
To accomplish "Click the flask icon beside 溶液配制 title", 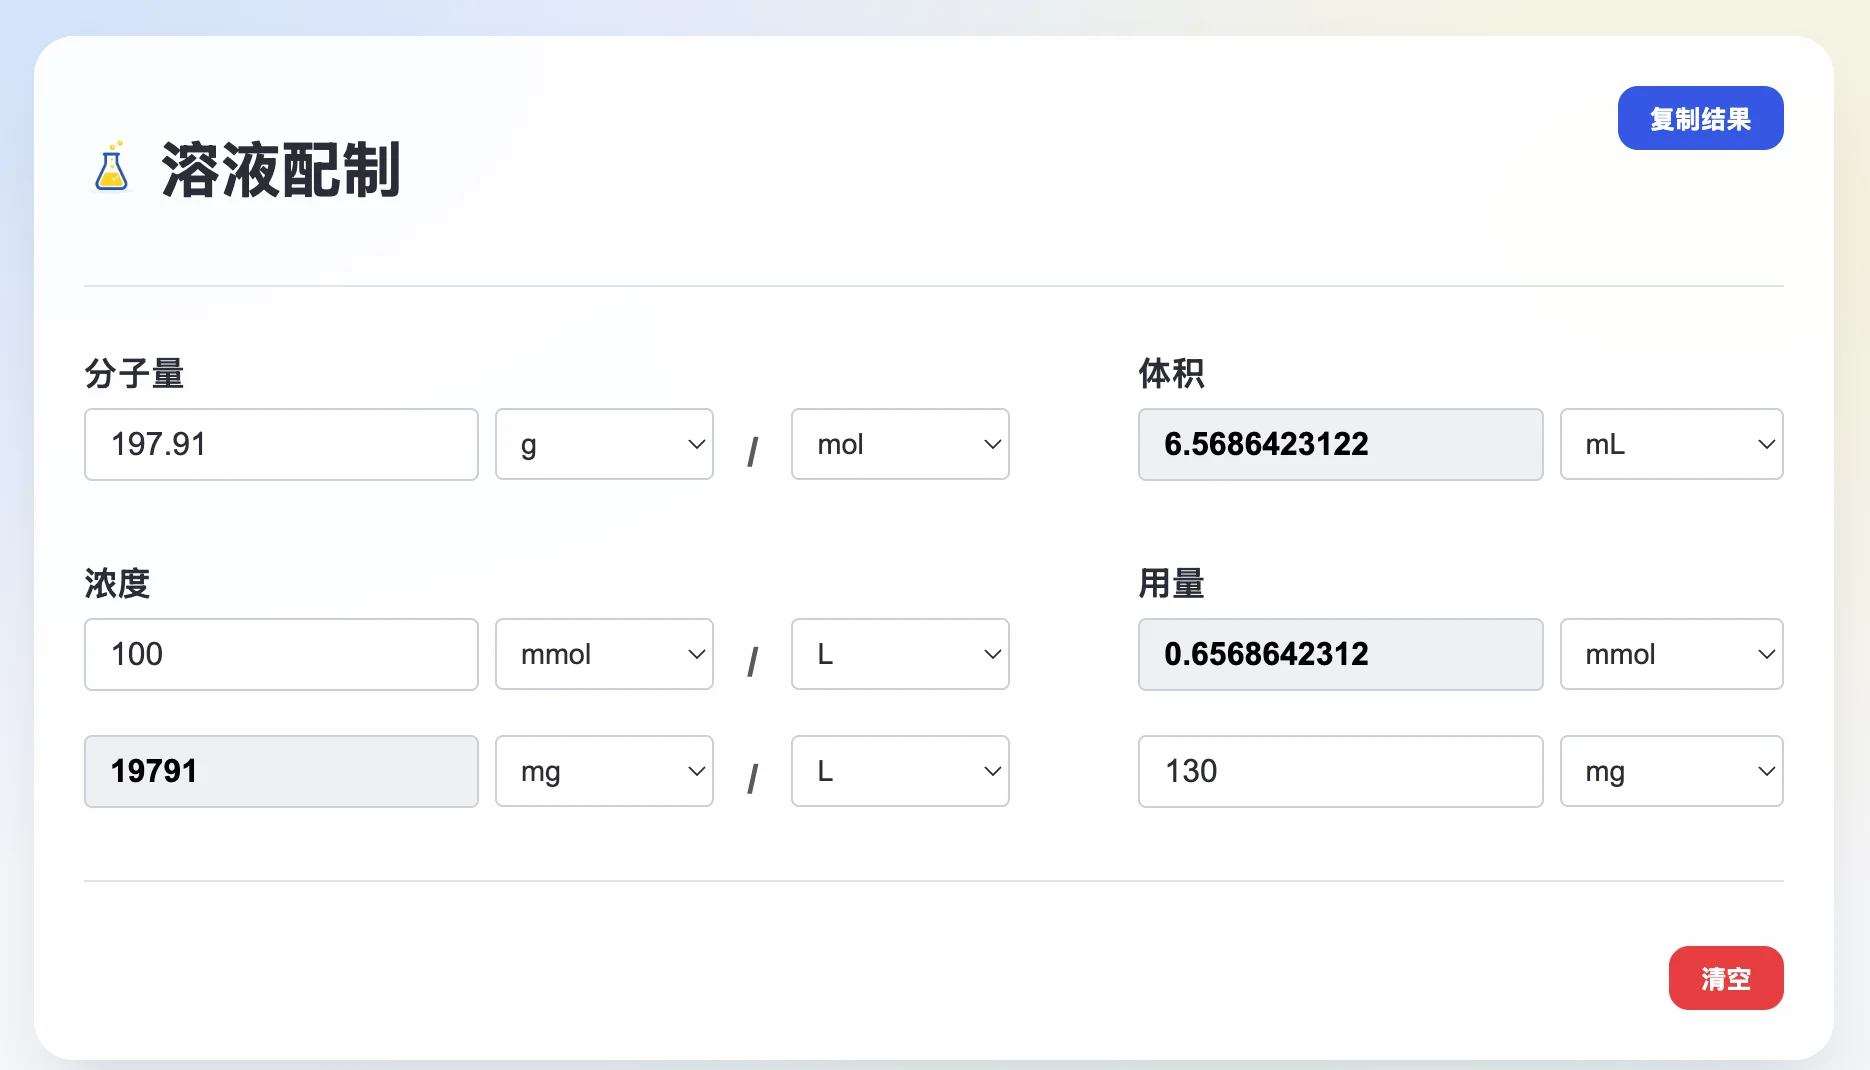I will pyautogui.click(x=111, y=166).
